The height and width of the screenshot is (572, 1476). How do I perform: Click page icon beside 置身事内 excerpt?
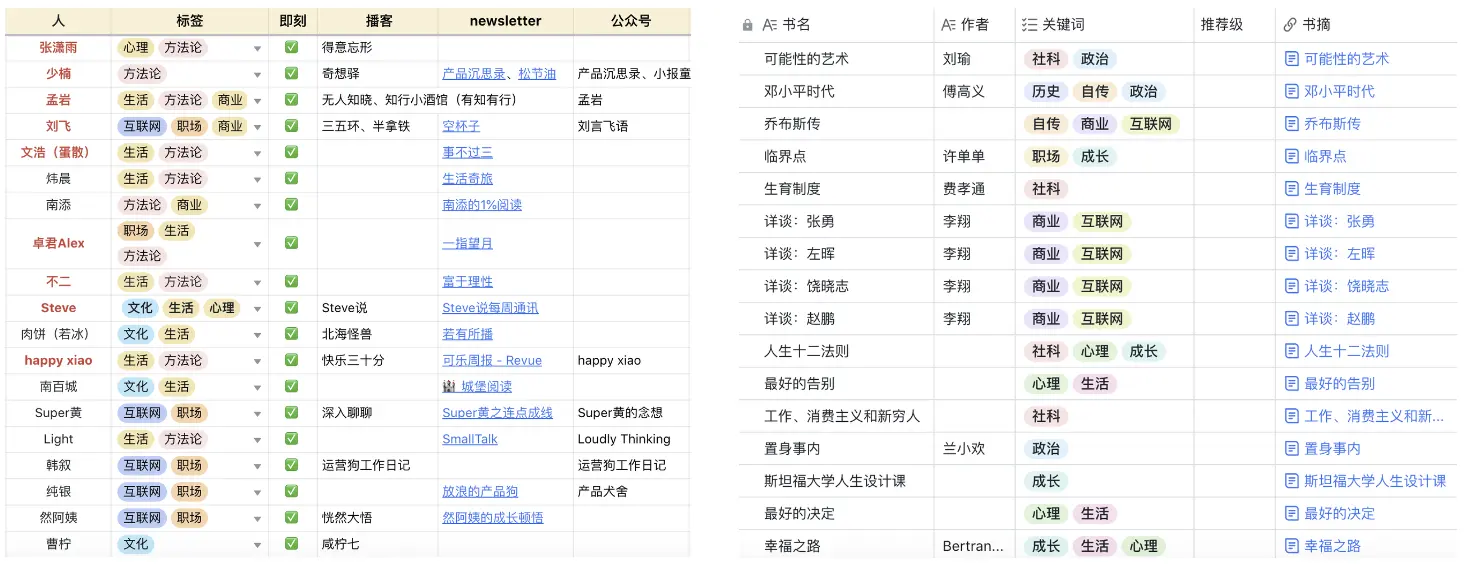point(1291,449)
